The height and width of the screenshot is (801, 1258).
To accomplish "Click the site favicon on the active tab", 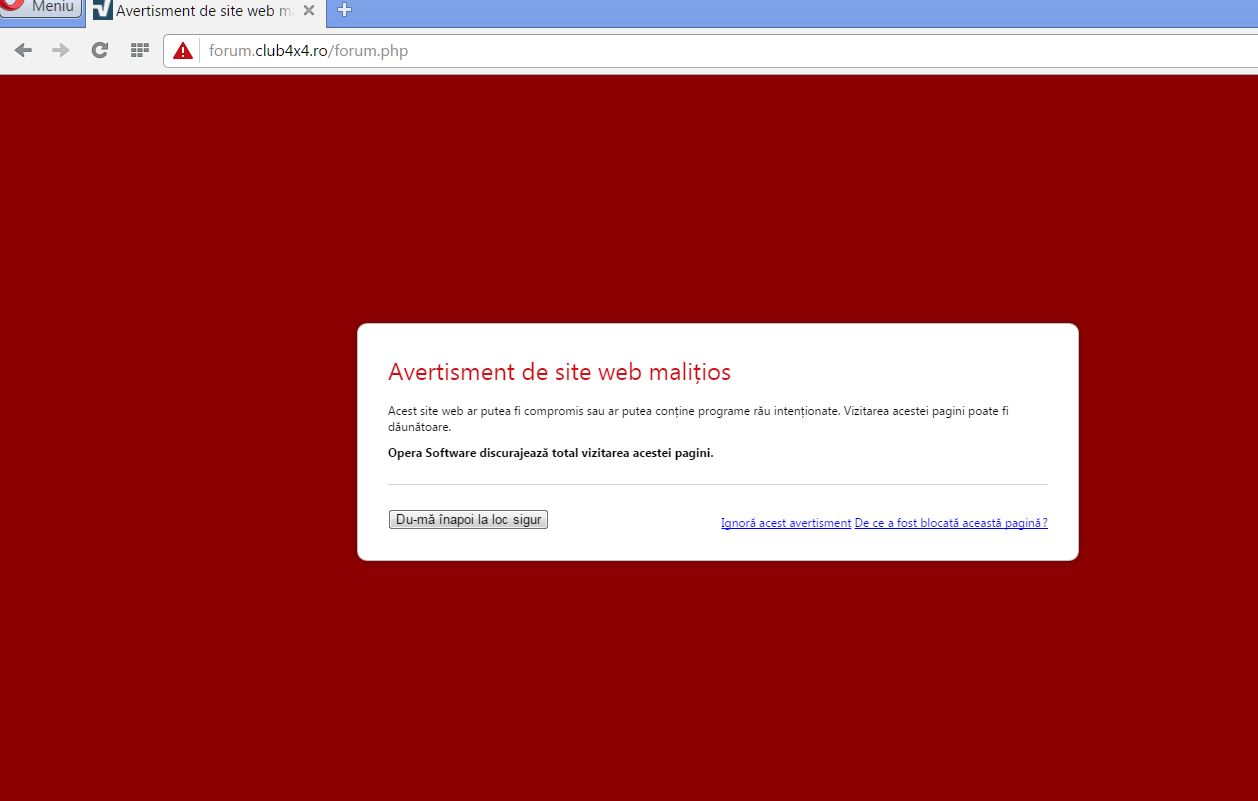I will [102, 11].
